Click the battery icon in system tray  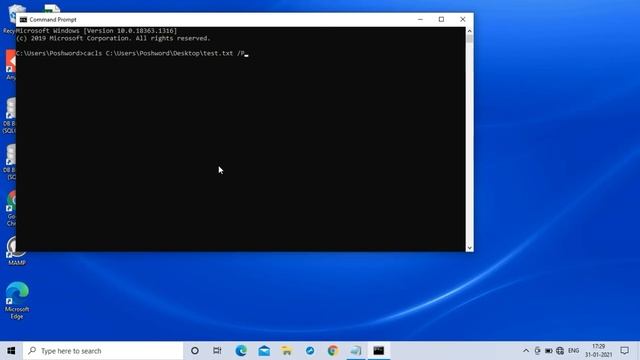(549, 351)
